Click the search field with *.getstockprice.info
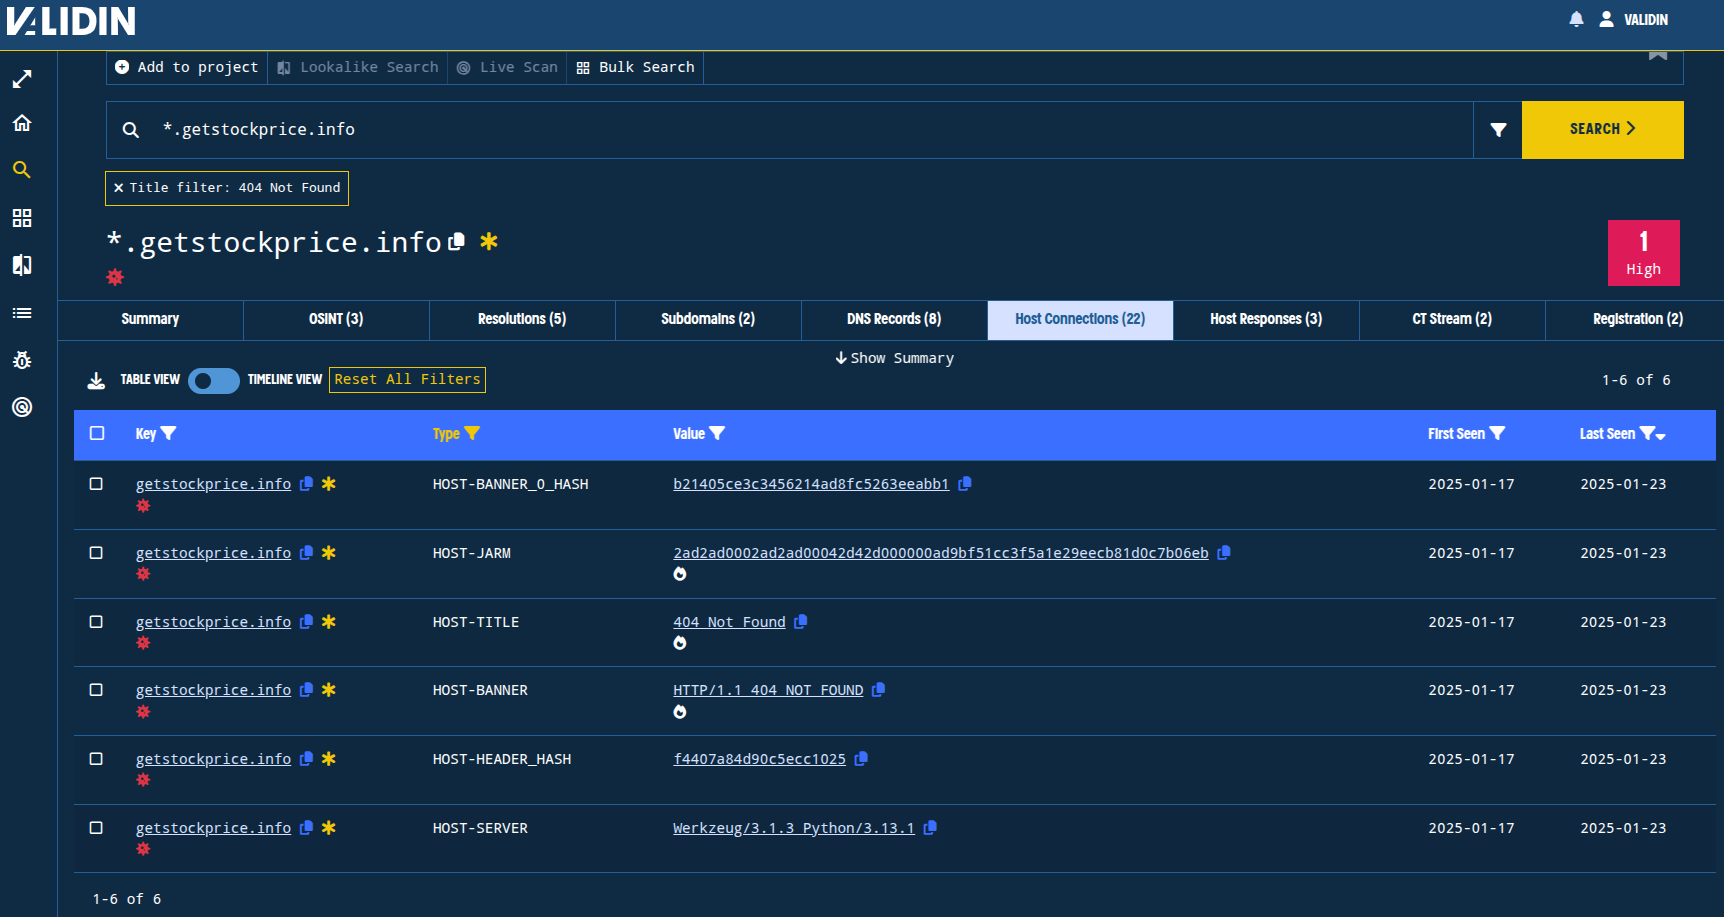 [x=790, y=130]
